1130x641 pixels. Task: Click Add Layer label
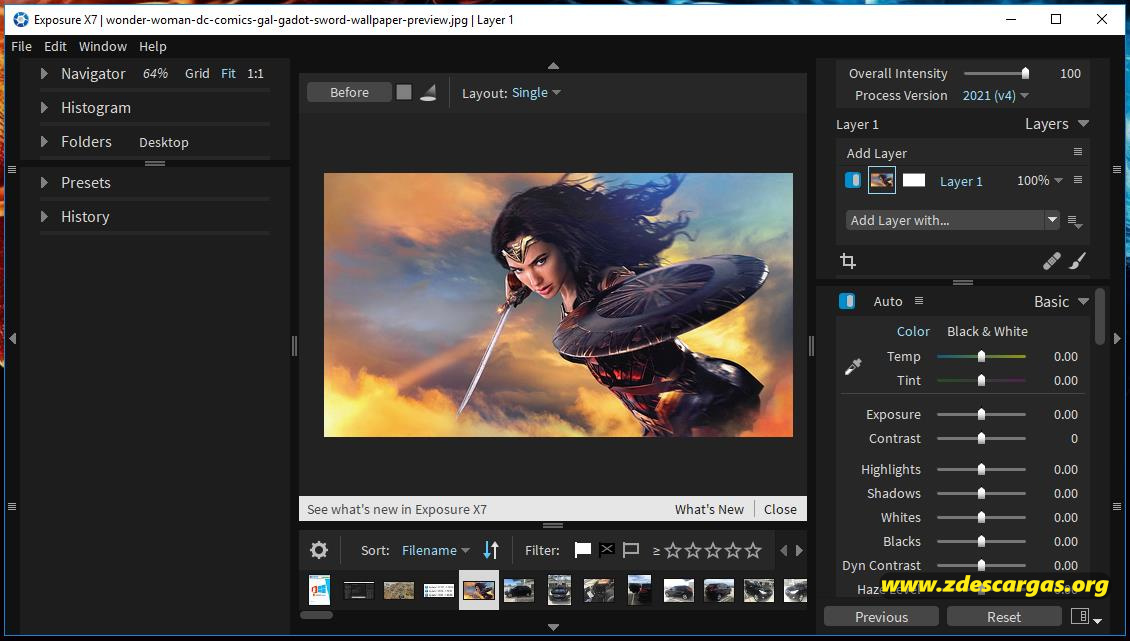(x=876, y=153)
